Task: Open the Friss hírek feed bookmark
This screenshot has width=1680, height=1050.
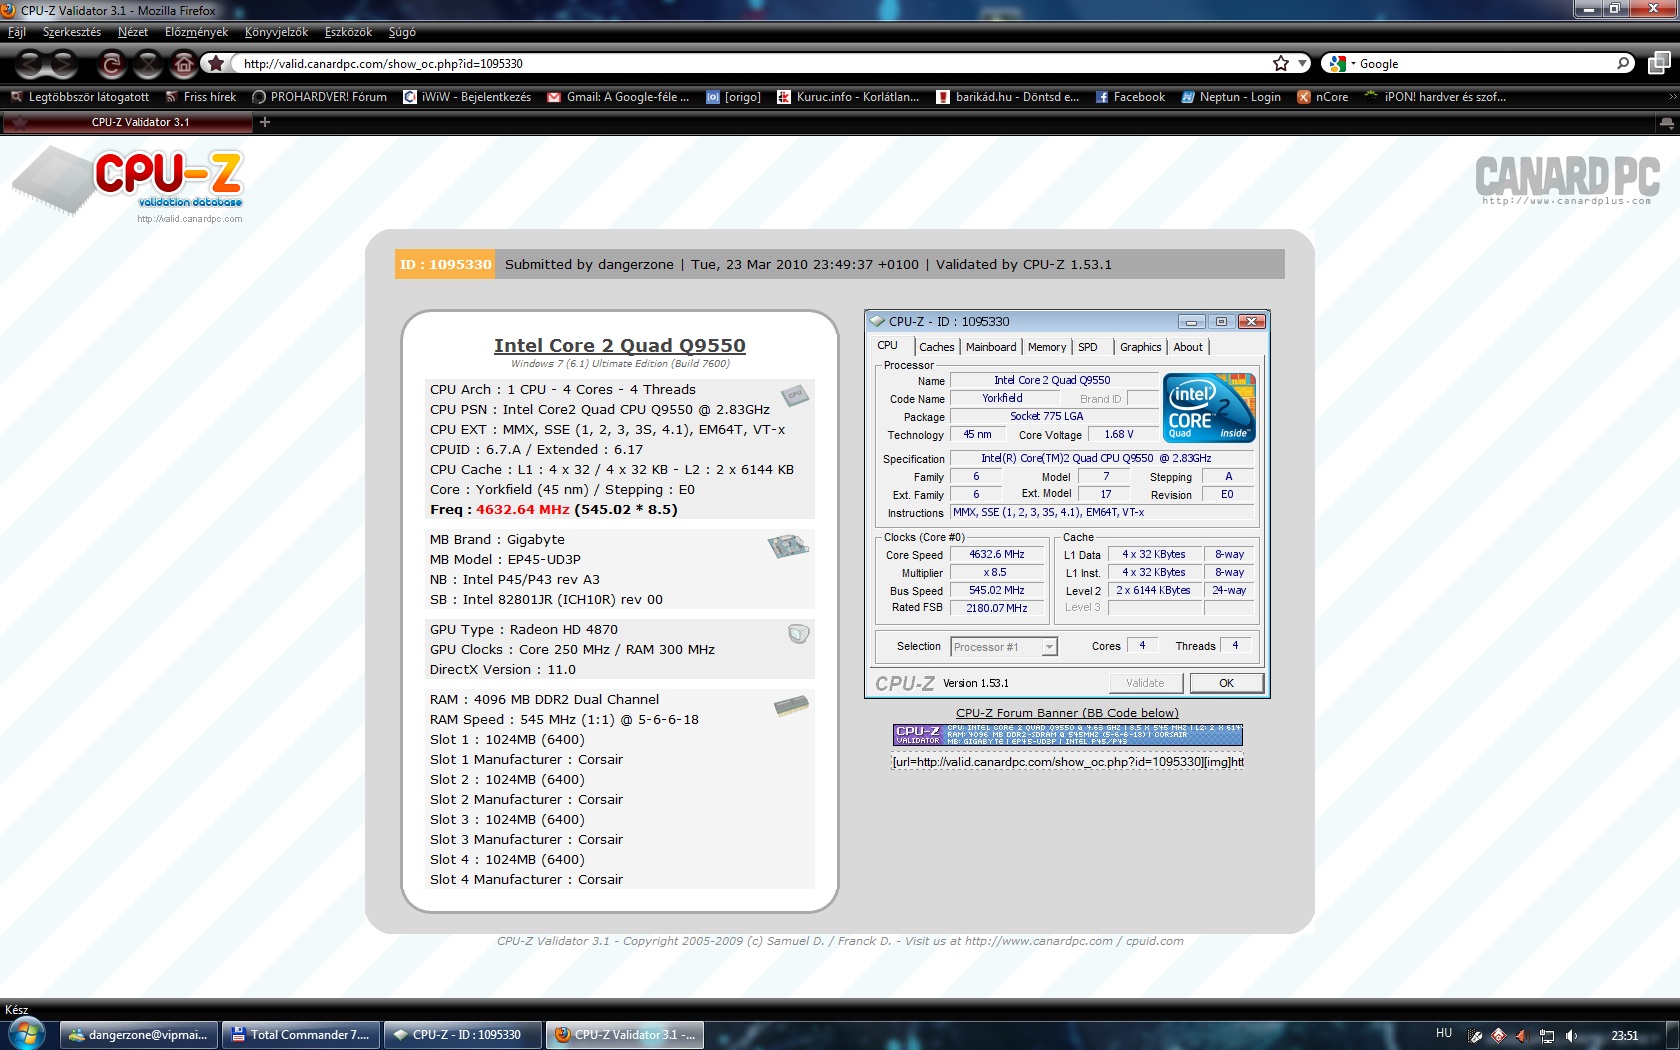Action: click(201, 97)
